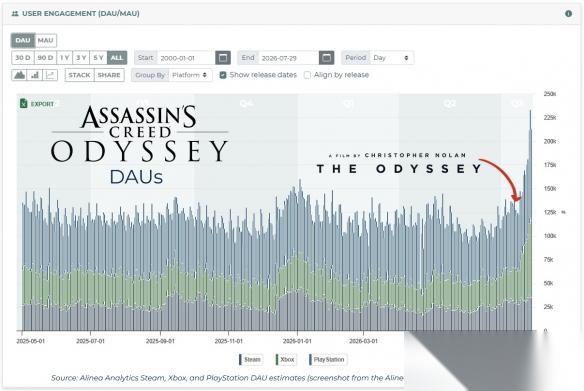The height and width of the screenshot is (391, 584).
Task: Select the line chart type icon
Action: tap(50, 75)
